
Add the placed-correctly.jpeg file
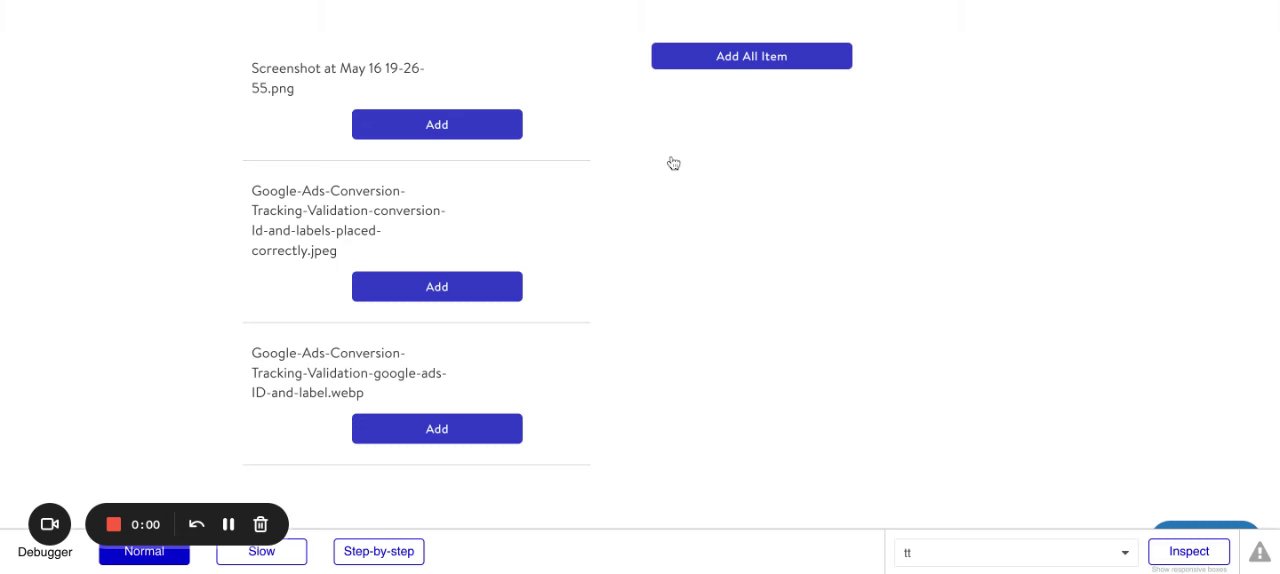(437, 287)
